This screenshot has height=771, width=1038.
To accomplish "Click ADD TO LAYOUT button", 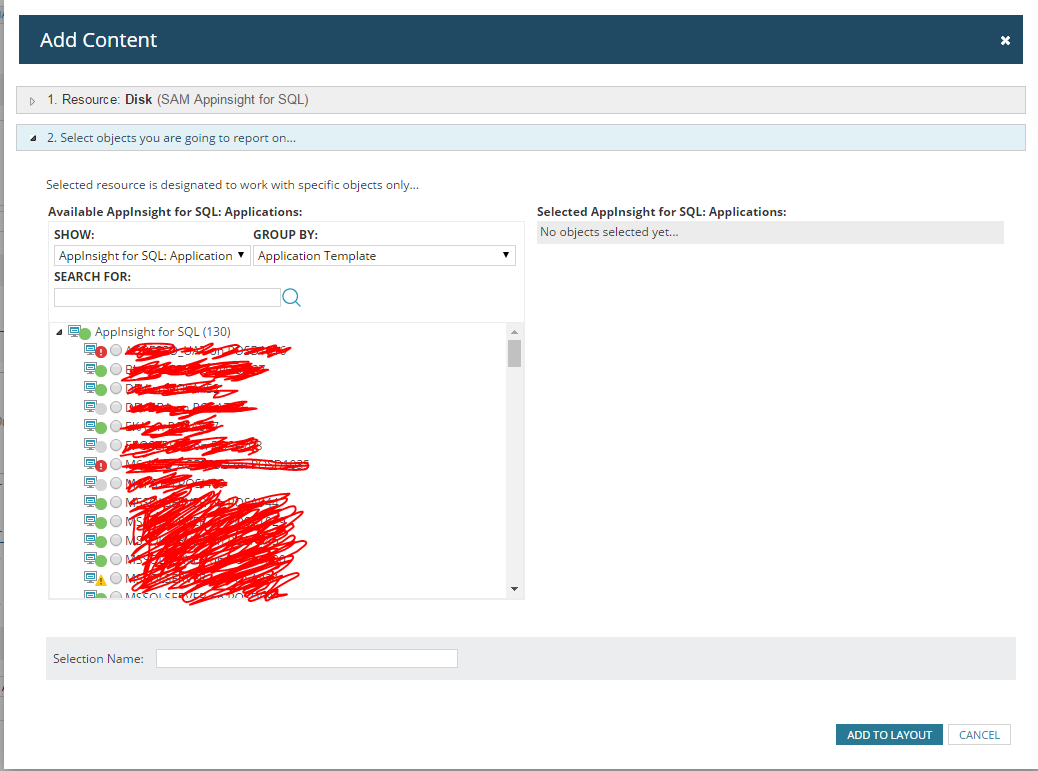I will [889, 735].
